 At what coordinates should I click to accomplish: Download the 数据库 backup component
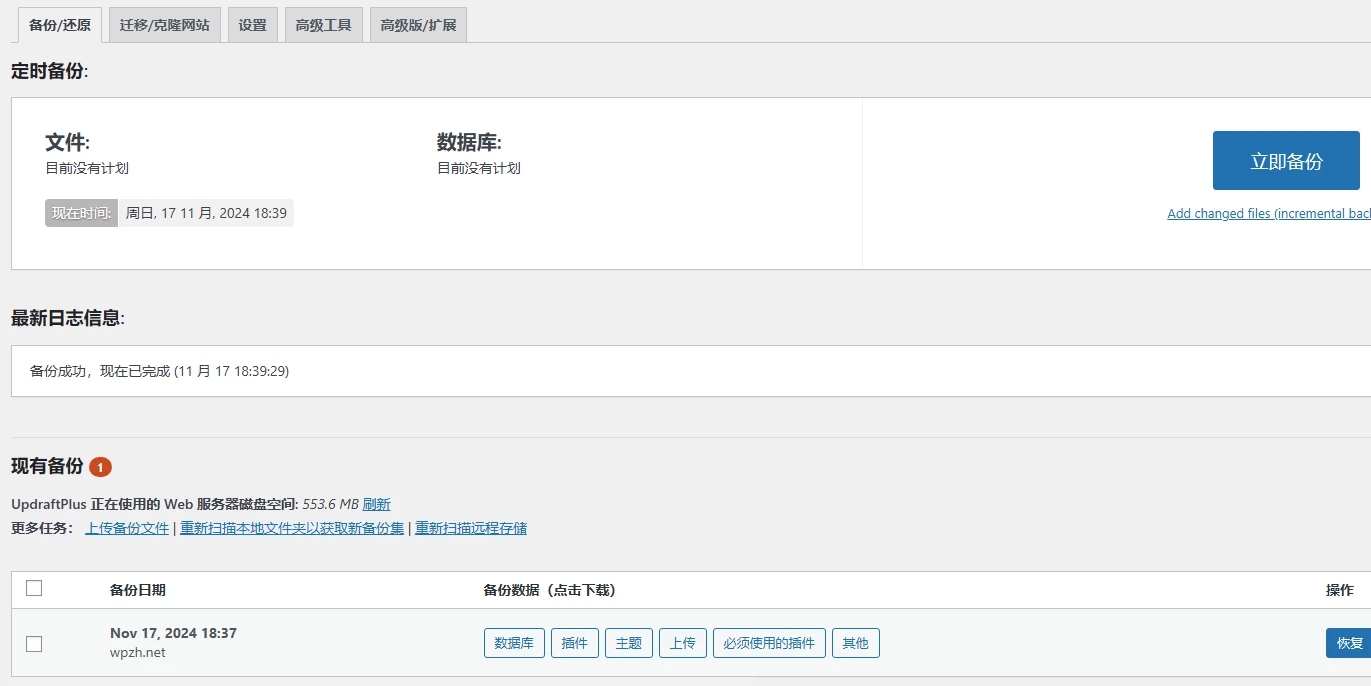[513, 643]
